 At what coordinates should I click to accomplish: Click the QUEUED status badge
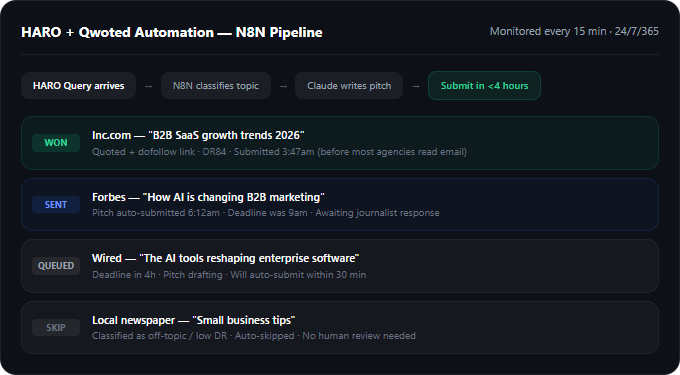coord(56,266)
